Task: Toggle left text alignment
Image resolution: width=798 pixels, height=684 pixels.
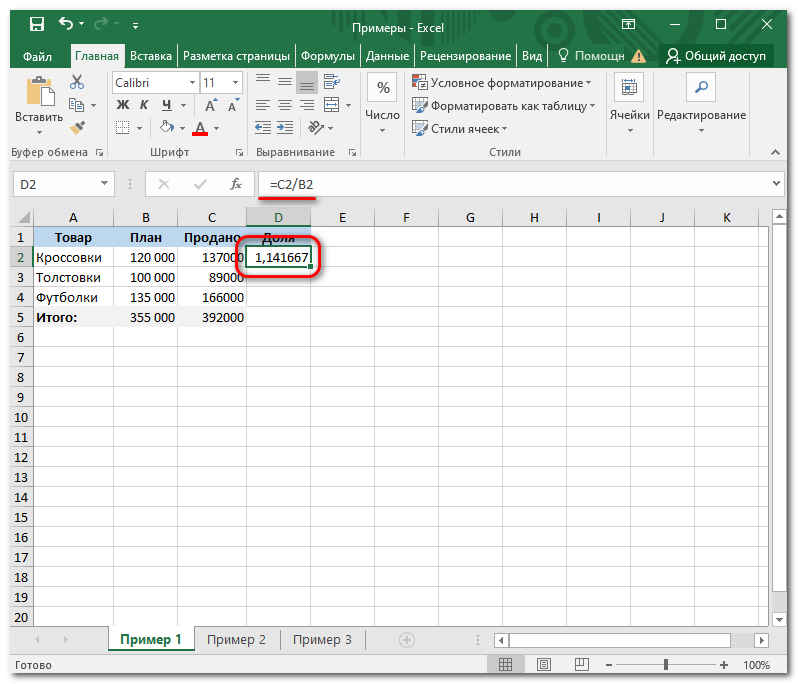Action: (x=263, y=105)
